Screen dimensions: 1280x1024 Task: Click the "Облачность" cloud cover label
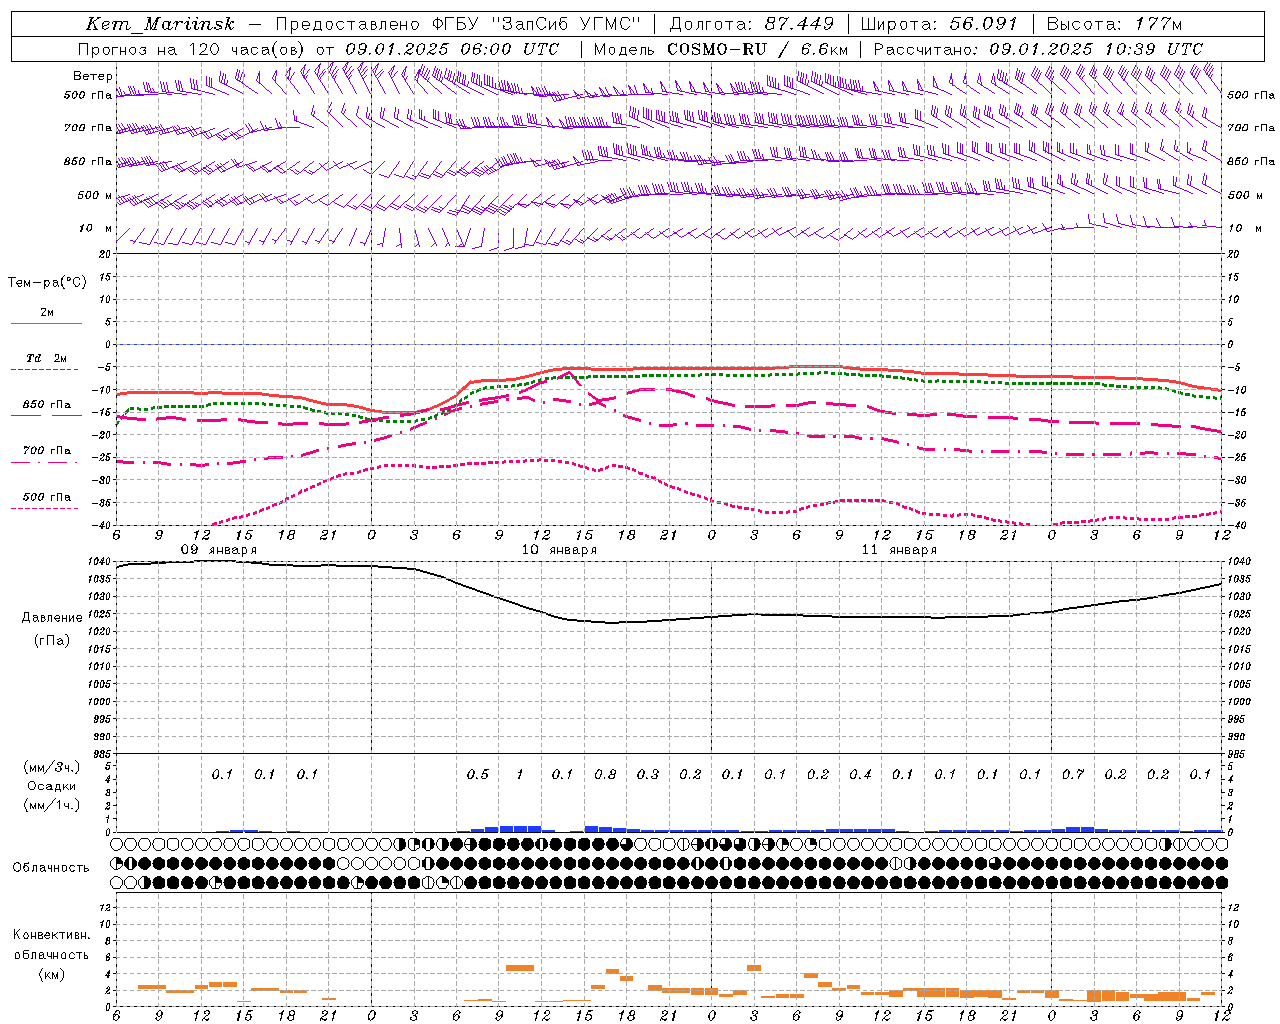(x=51, y=867)
